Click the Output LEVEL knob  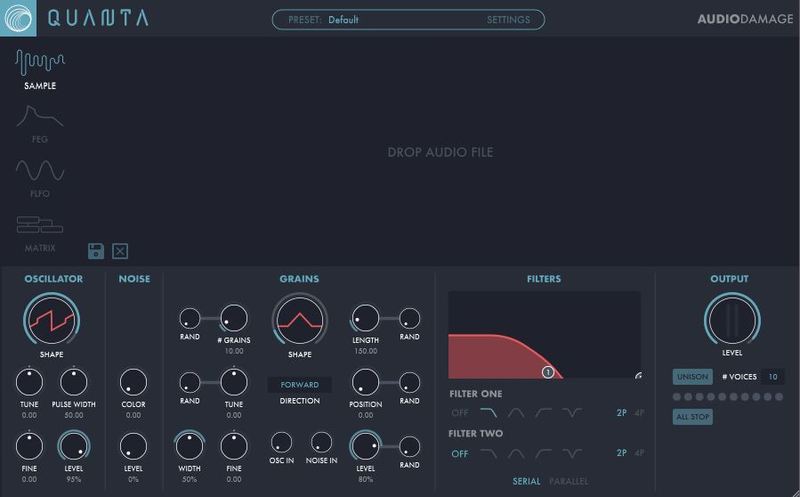(x=732, y=320)
